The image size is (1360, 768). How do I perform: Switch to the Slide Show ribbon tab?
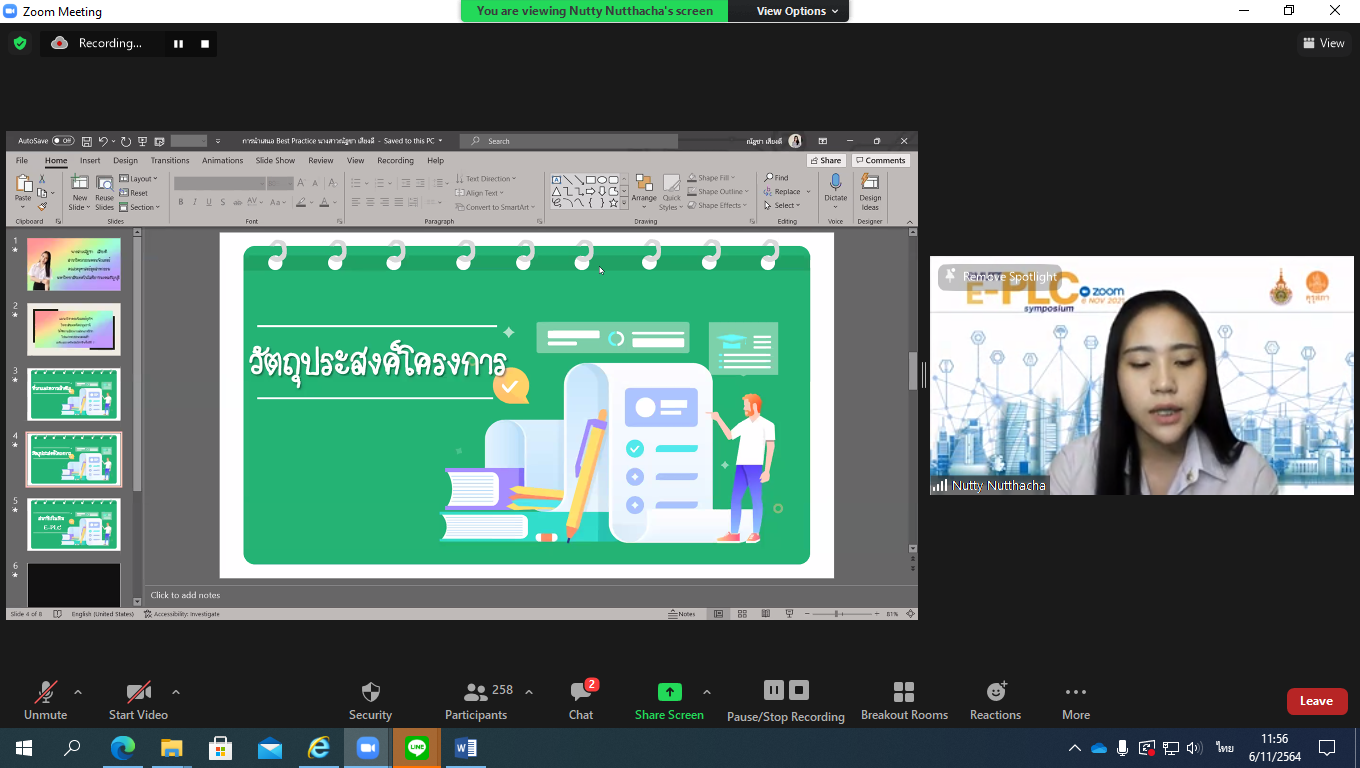(x=275, y=160)
